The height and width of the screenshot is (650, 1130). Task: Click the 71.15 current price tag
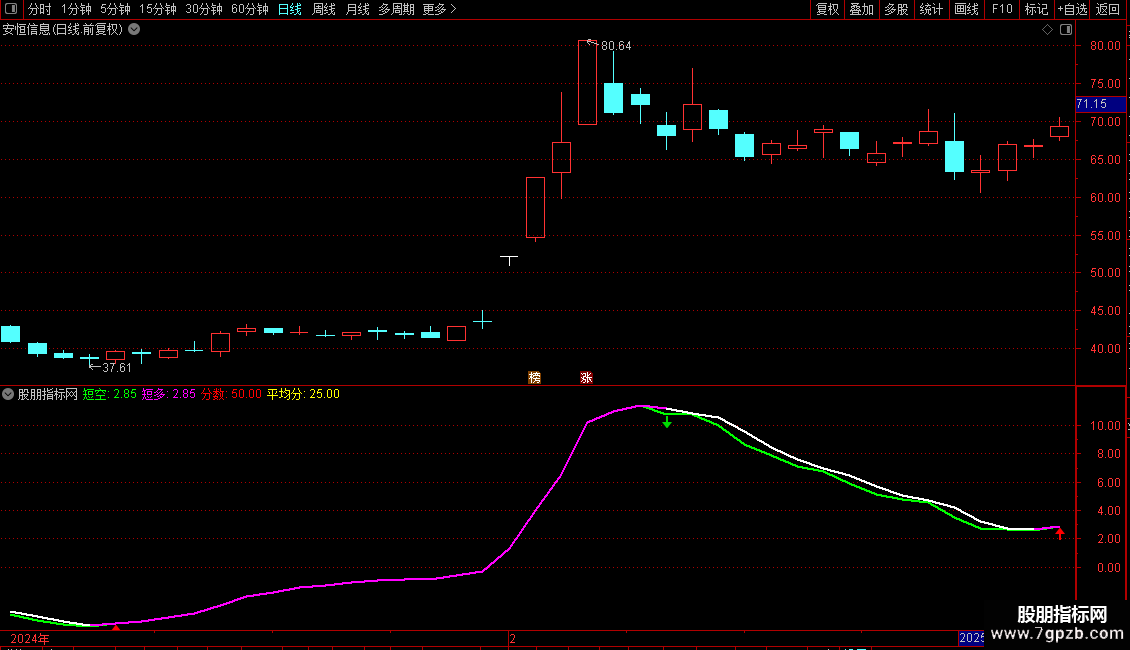(x=1099, y=104)
